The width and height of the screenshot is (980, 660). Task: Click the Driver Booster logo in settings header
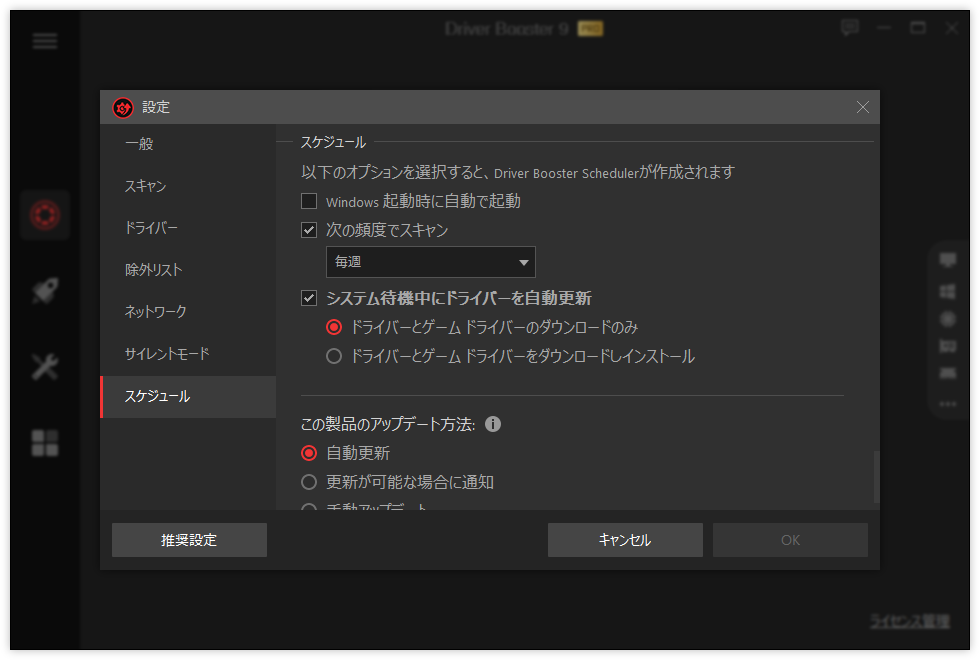tap(123, 108)
